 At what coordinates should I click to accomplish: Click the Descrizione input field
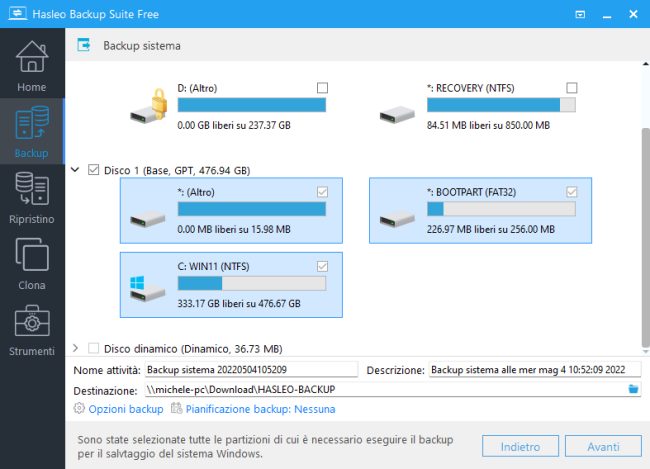click(x=535, y=369)
